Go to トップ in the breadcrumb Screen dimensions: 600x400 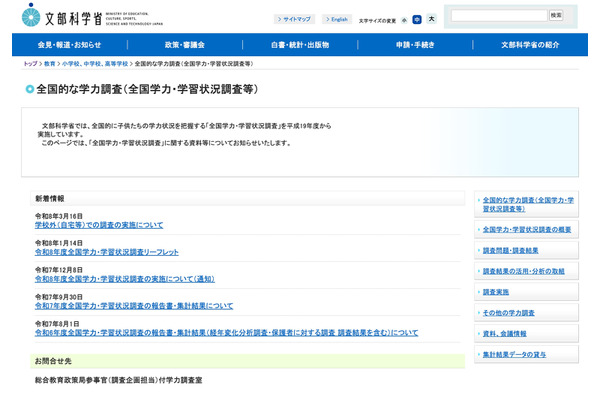(x=30, y=64)
